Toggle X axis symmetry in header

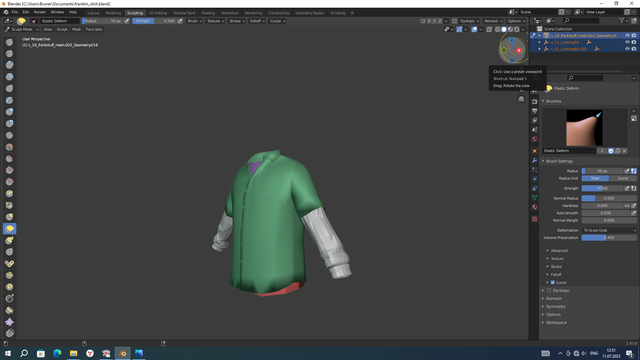(x=429, y=21)
